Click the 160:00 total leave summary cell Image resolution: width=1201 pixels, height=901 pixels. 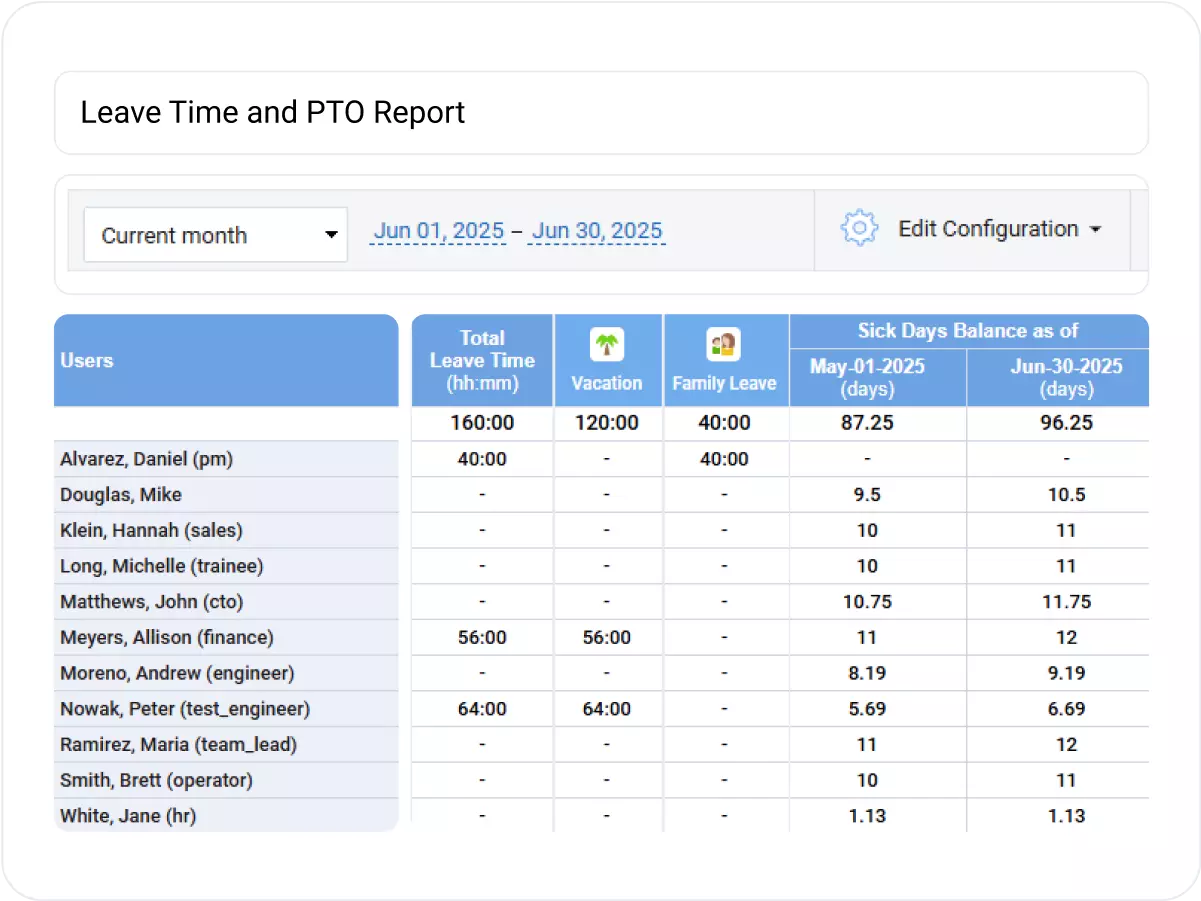[481, 422]
